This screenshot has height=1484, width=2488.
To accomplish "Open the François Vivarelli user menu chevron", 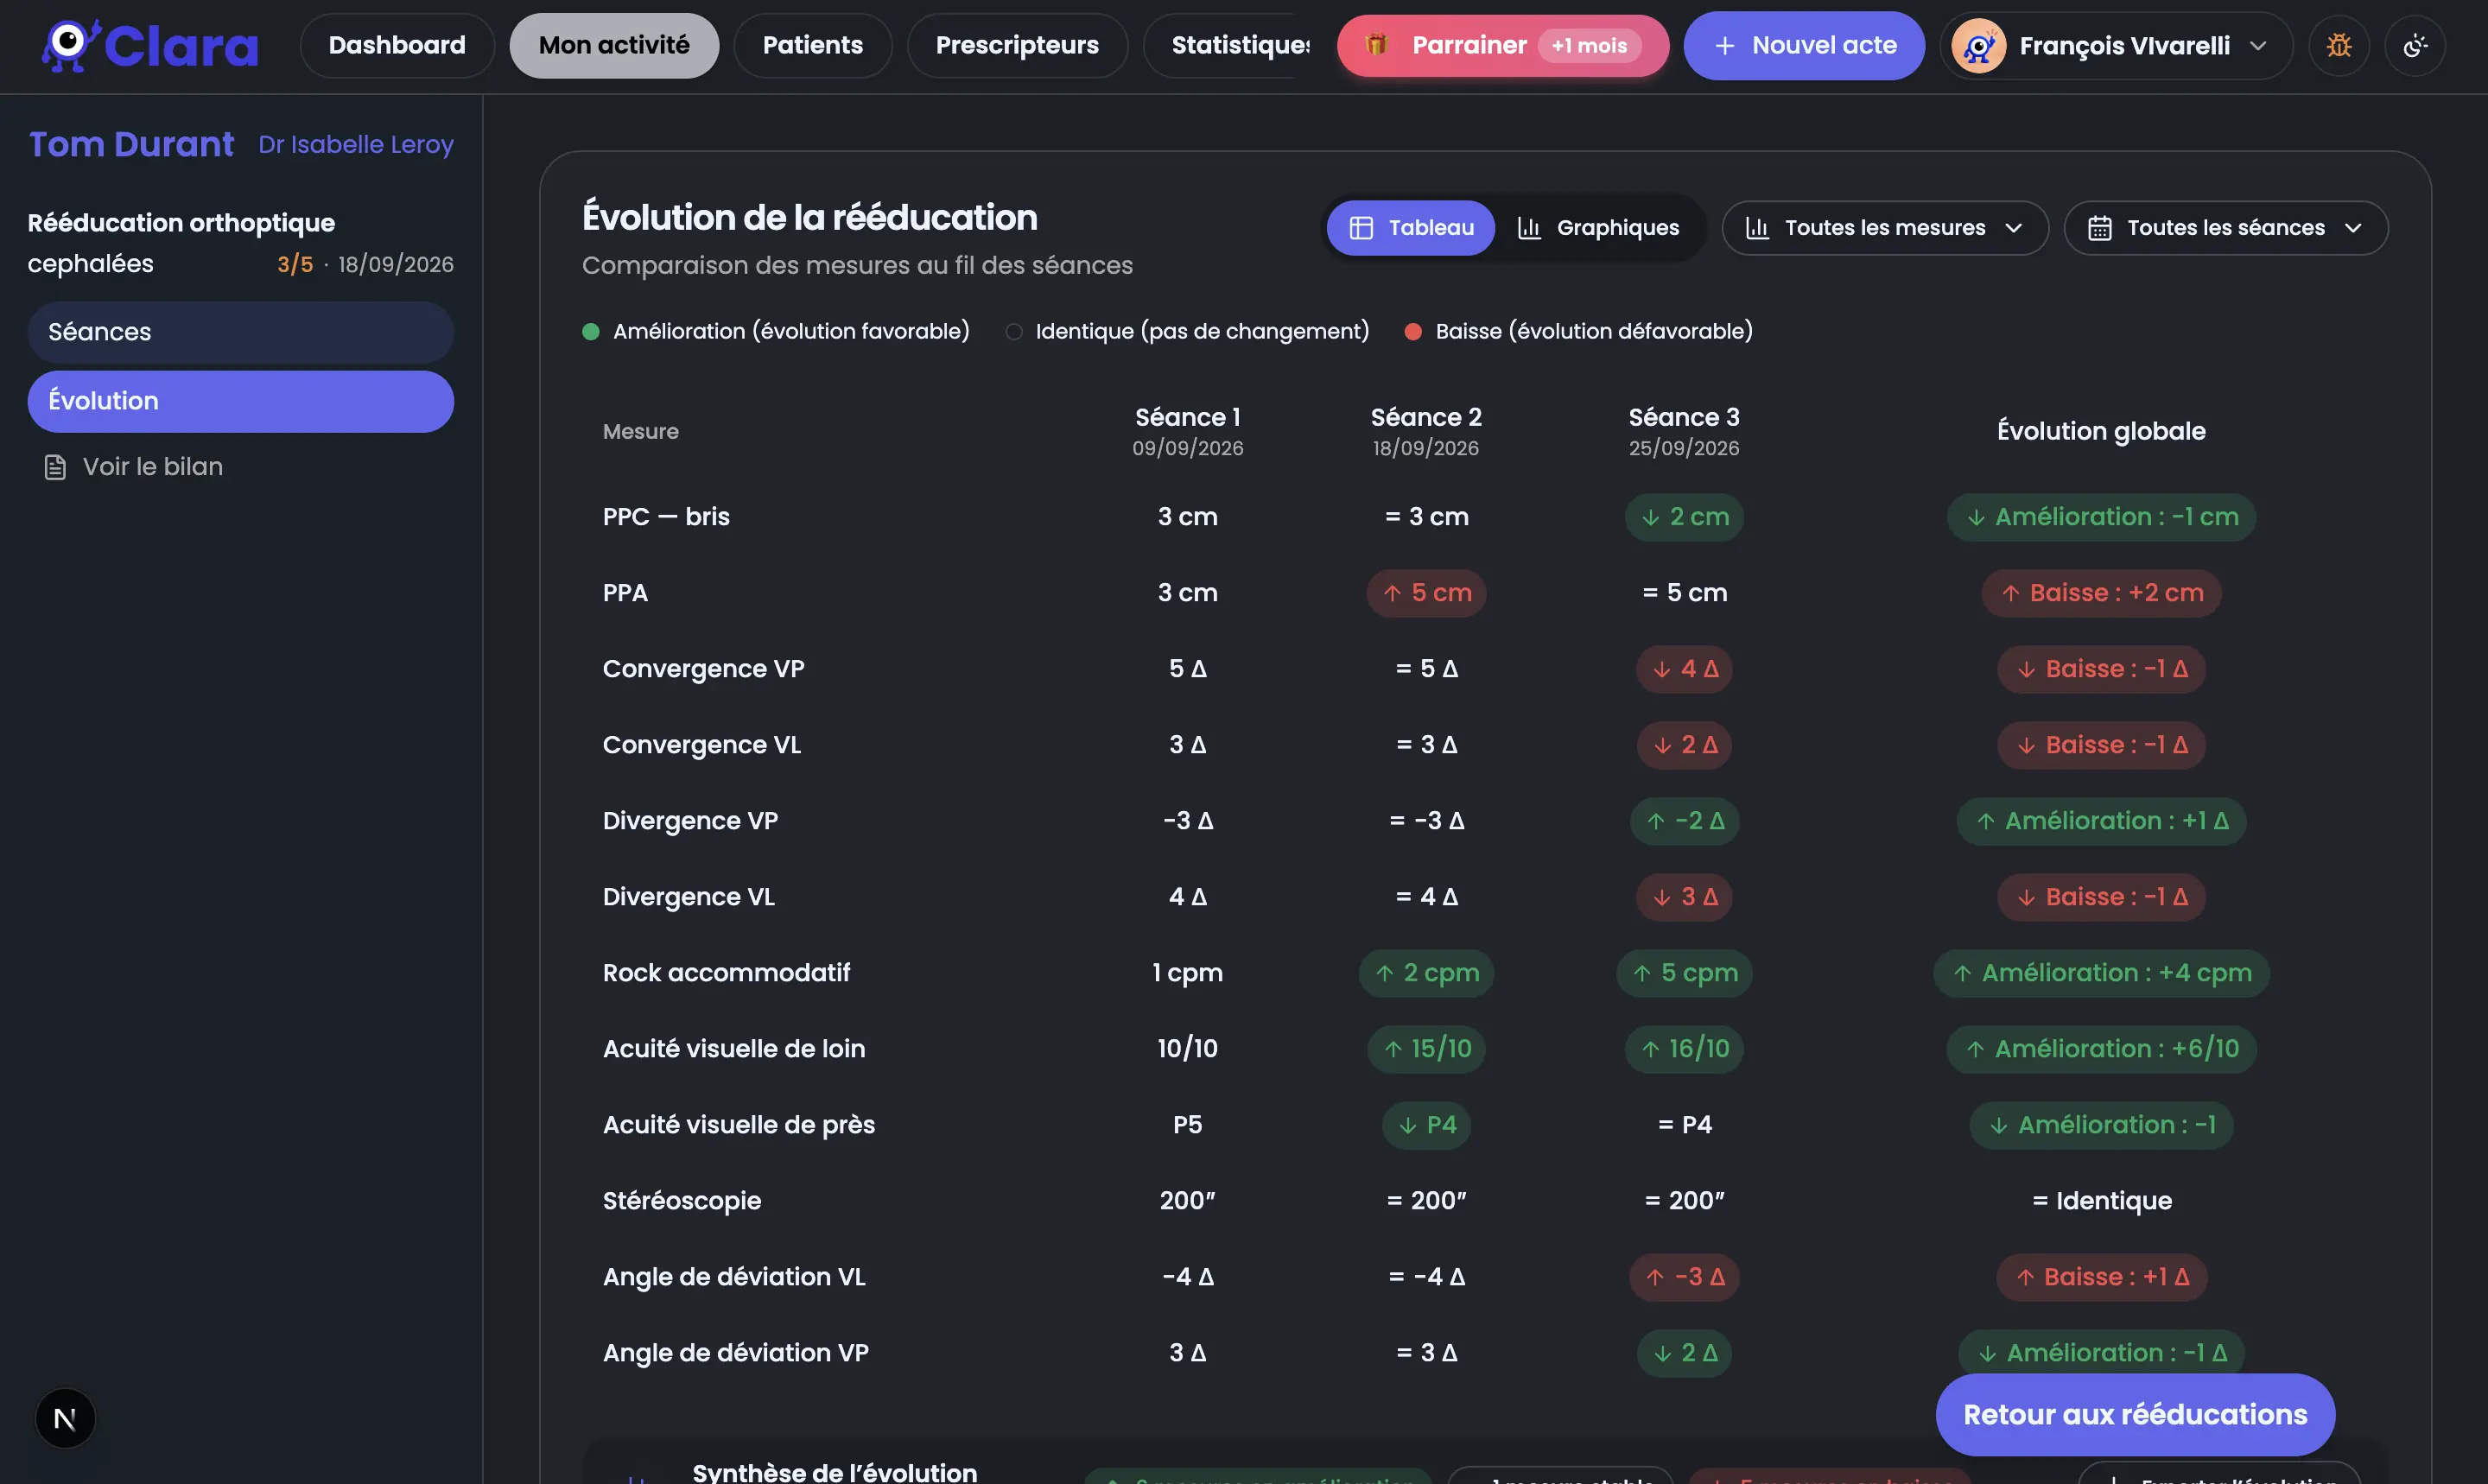I will pos(2258,46).
